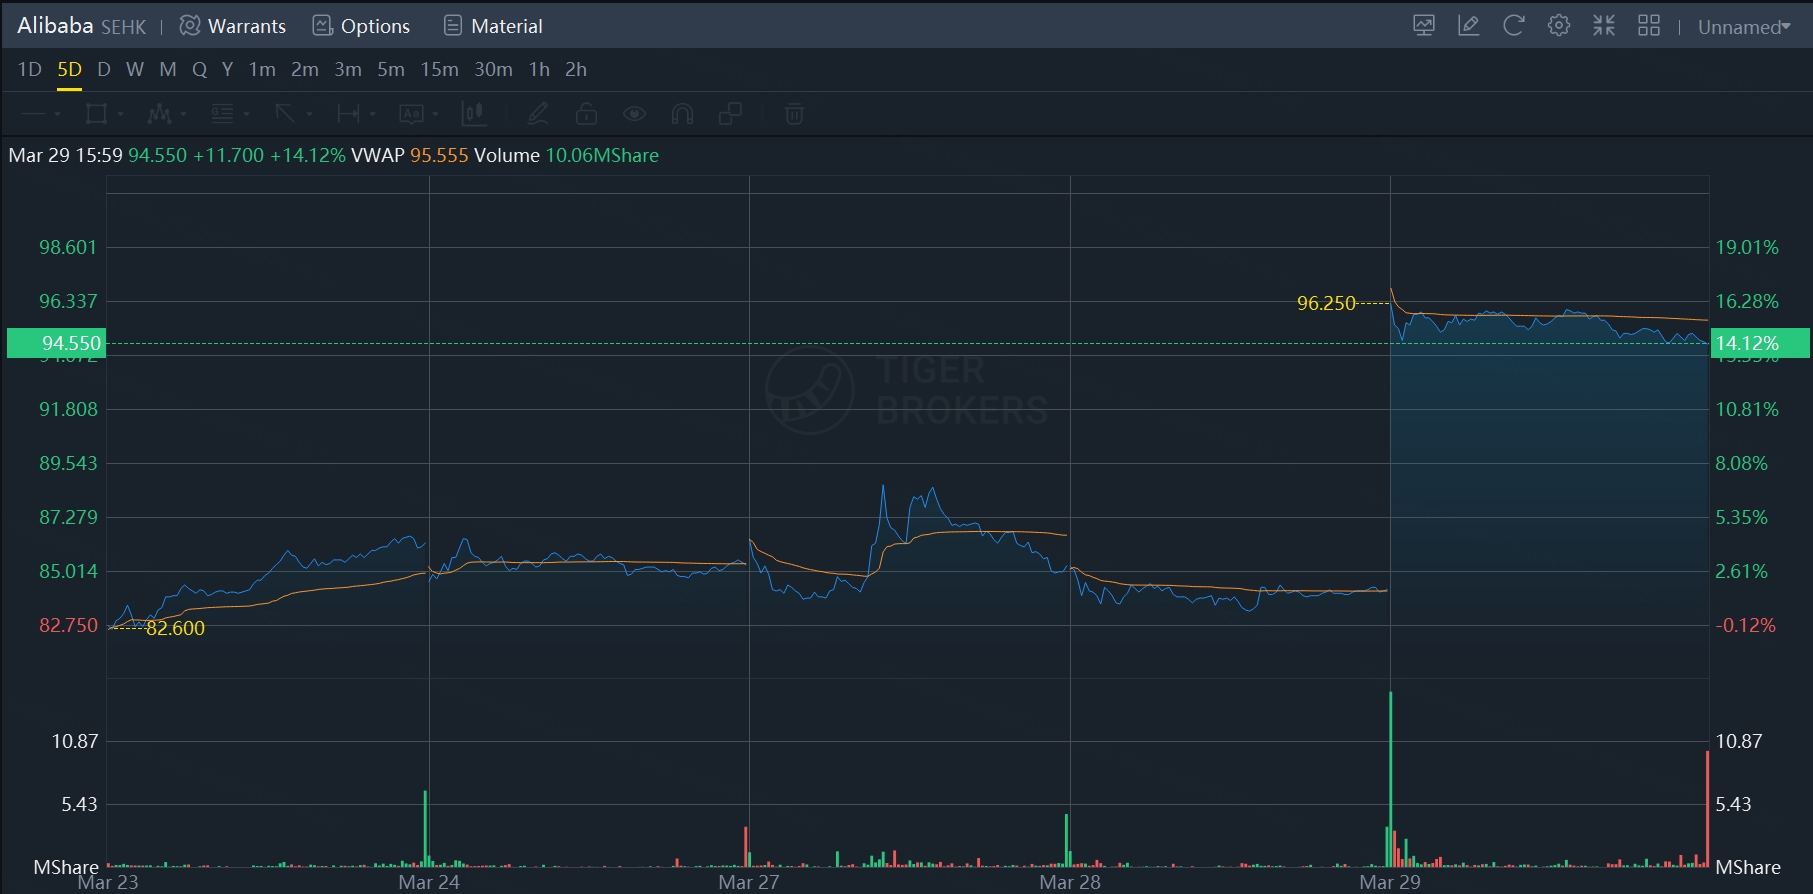This screenshot has width=1813, height=894.
Task: Click the green 94.550 current price tag
Action: click(x=56, y=343)
